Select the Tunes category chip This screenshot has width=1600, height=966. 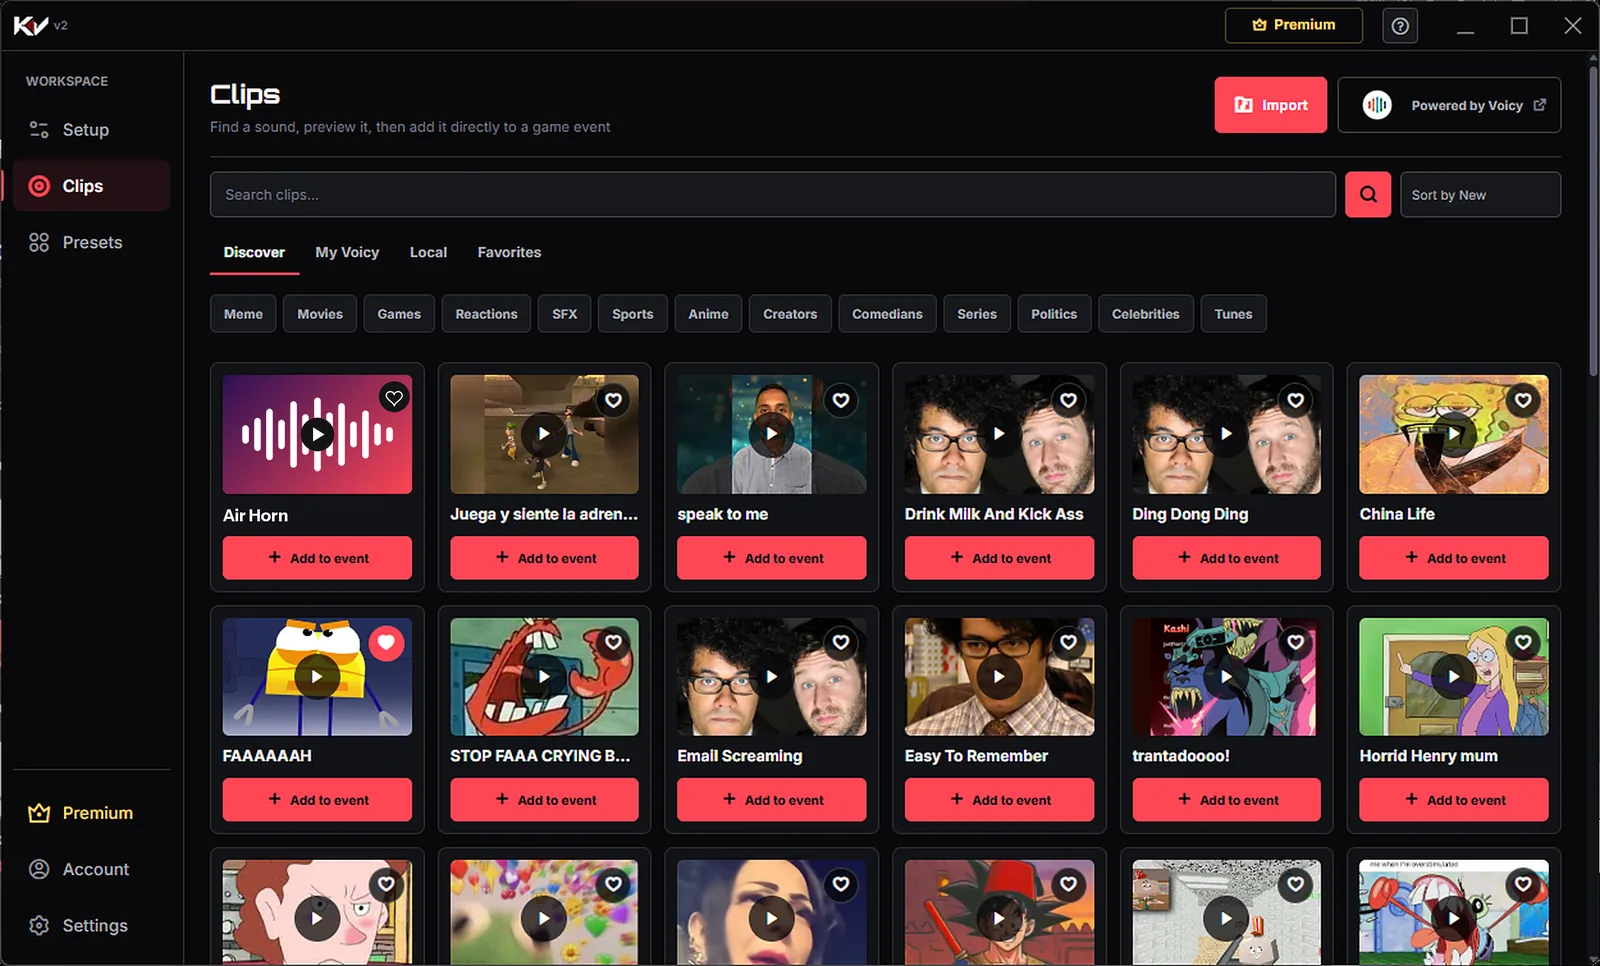point(1233,314)
